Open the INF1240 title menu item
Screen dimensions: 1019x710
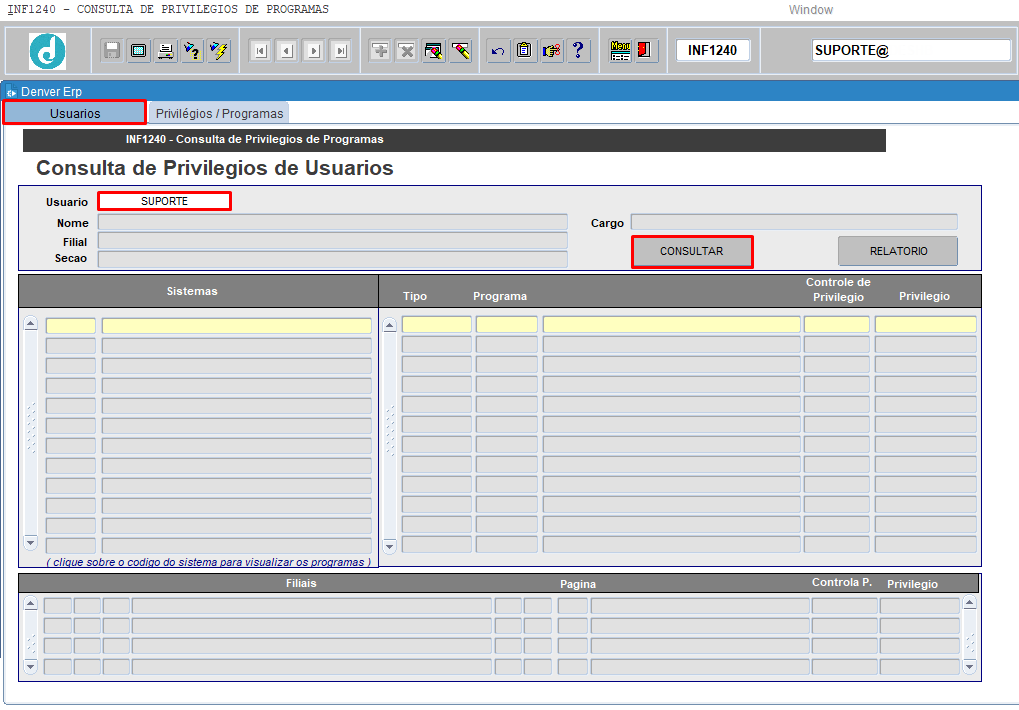click(168, 10)
